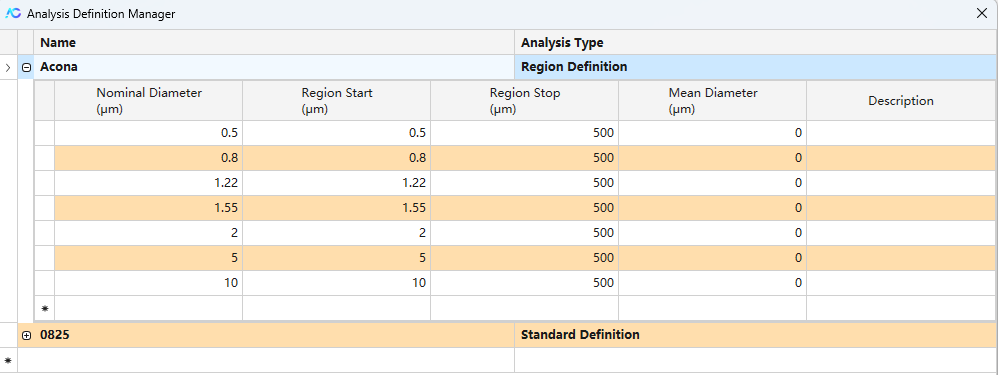The image size is (998, 375).
Task: Click Mean Diameter cell in 0.5 row
Action: click(713, 133)
